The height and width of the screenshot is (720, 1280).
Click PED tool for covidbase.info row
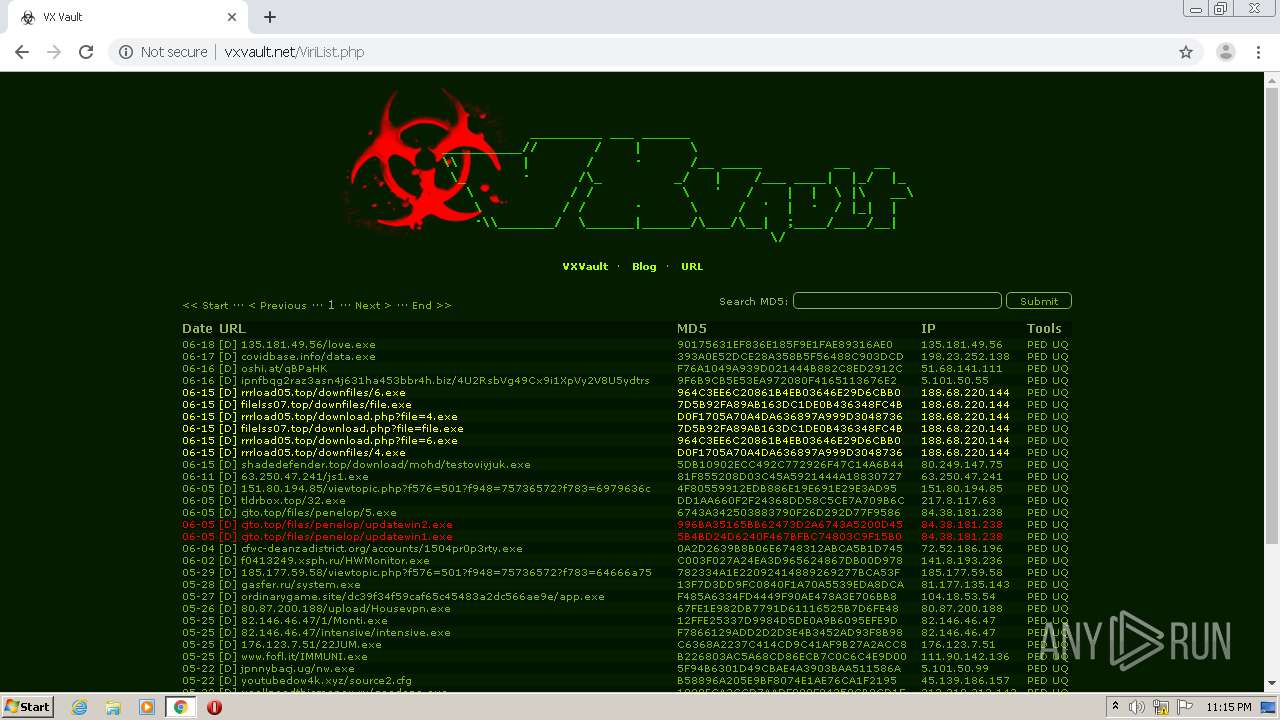(x=1037, y=356)
